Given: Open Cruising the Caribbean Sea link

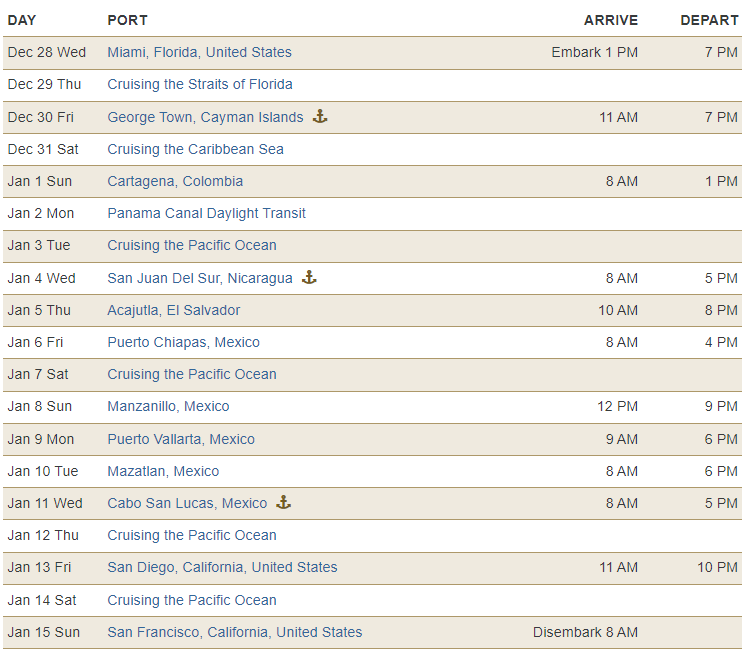Looking at the screenshot, I should click(195, 149).
